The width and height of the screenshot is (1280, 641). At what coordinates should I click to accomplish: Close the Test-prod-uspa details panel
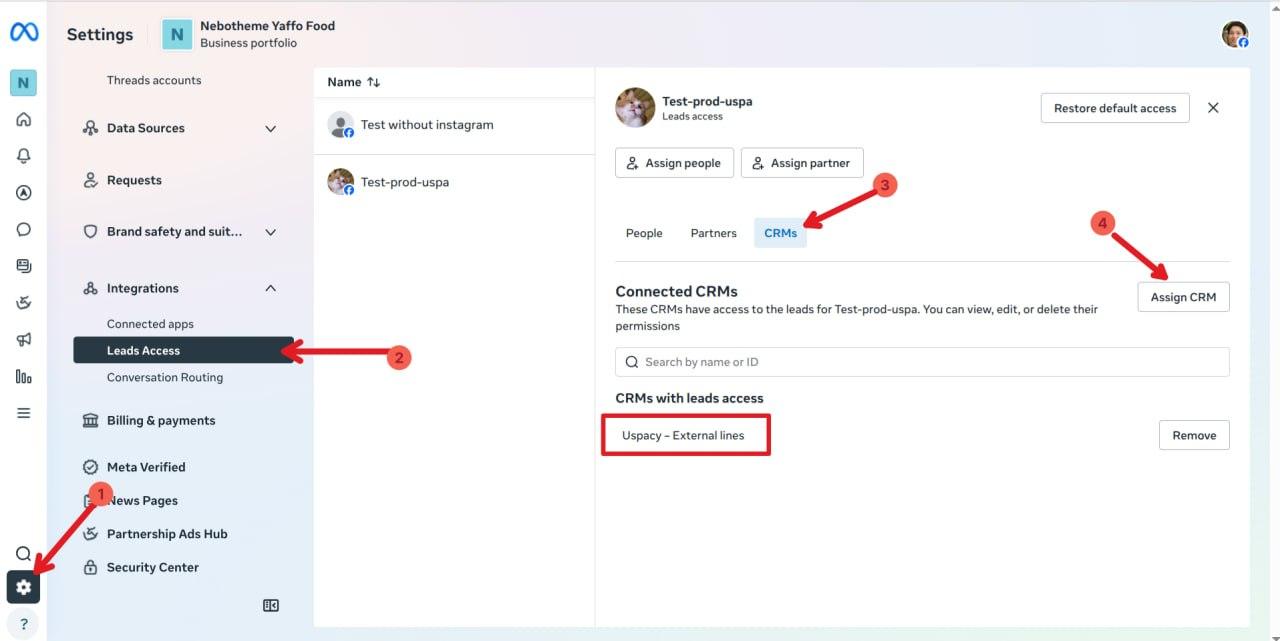[1213, 108]
